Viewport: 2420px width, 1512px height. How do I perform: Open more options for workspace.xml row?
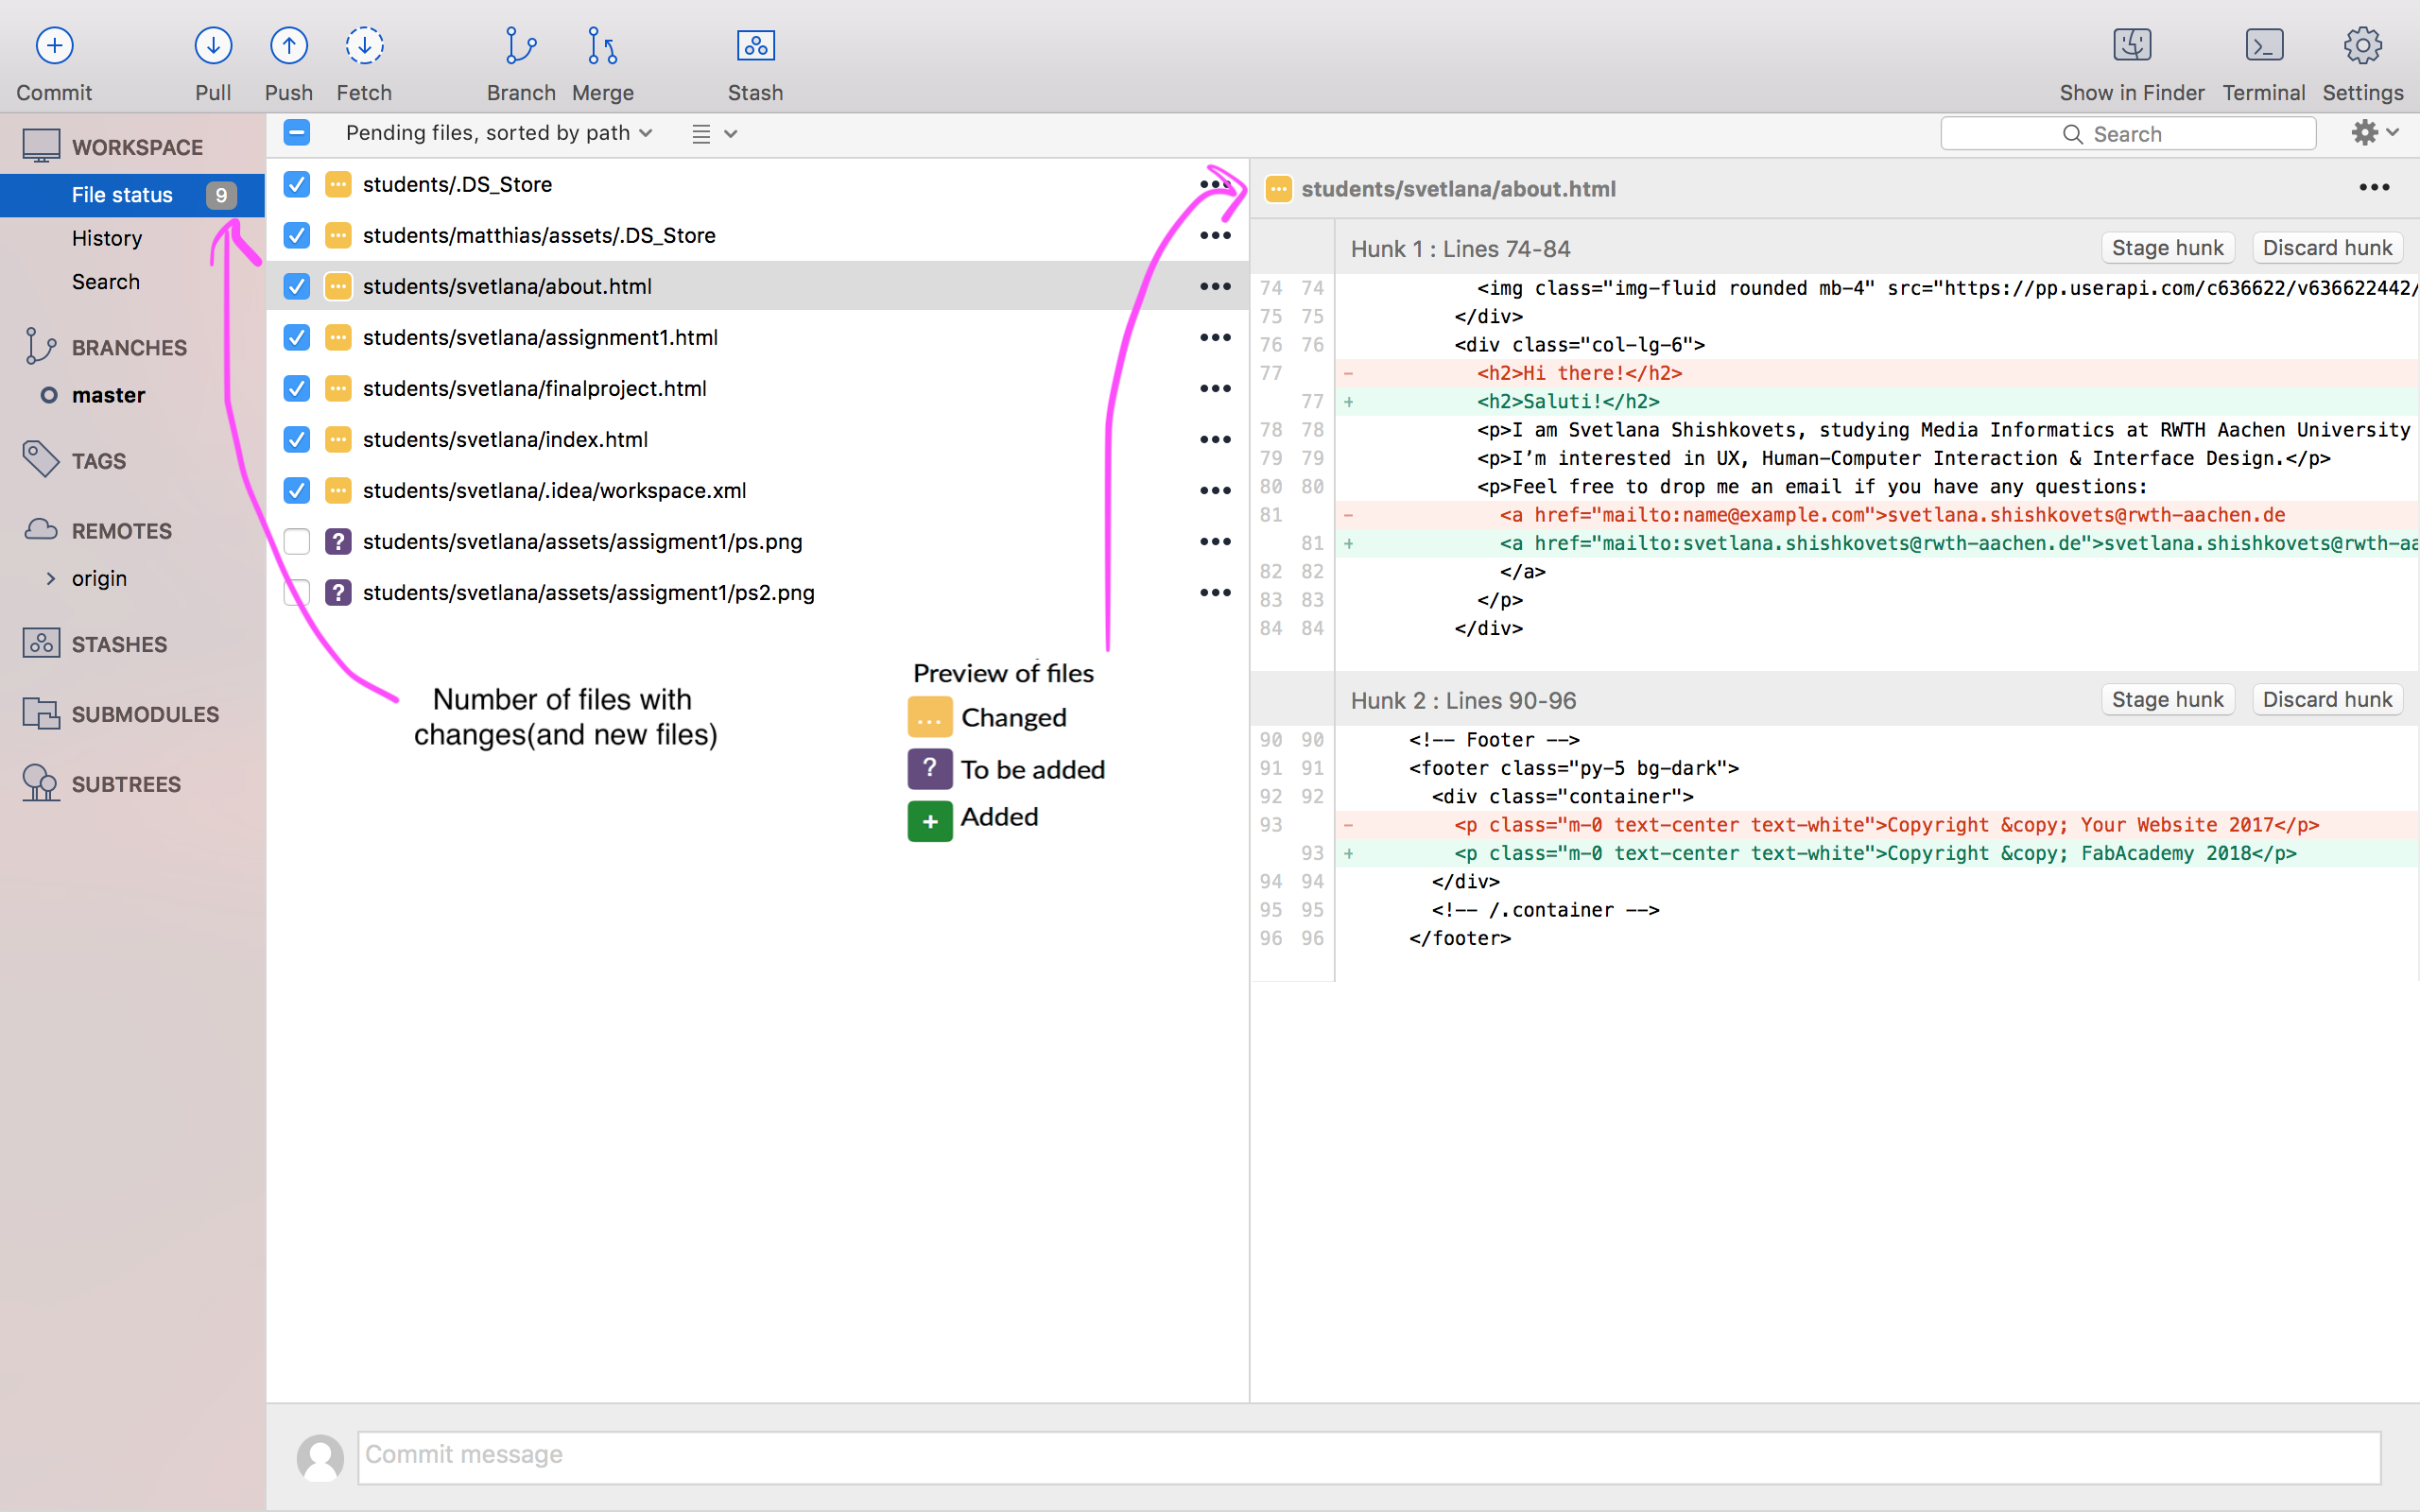pyautogui.click(x=1215, y=490)
